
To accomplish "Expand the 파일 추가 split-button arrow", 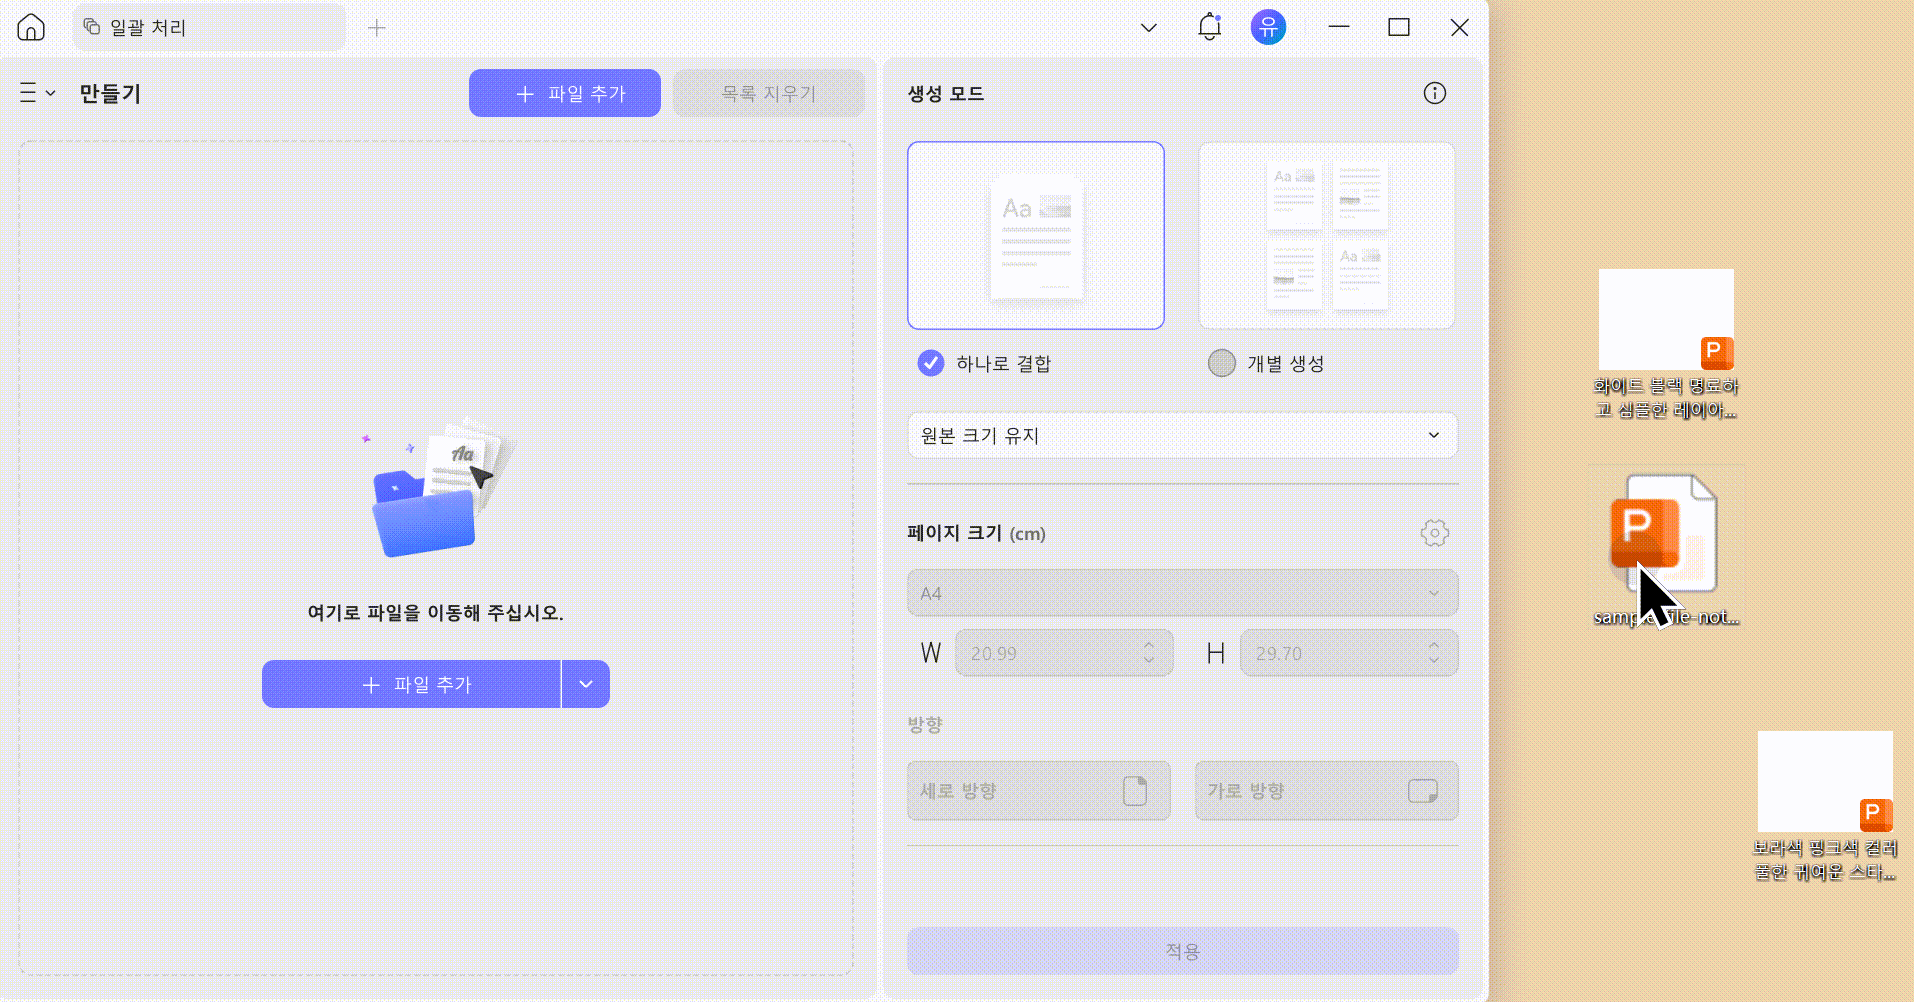I will [x=586, y=684].
